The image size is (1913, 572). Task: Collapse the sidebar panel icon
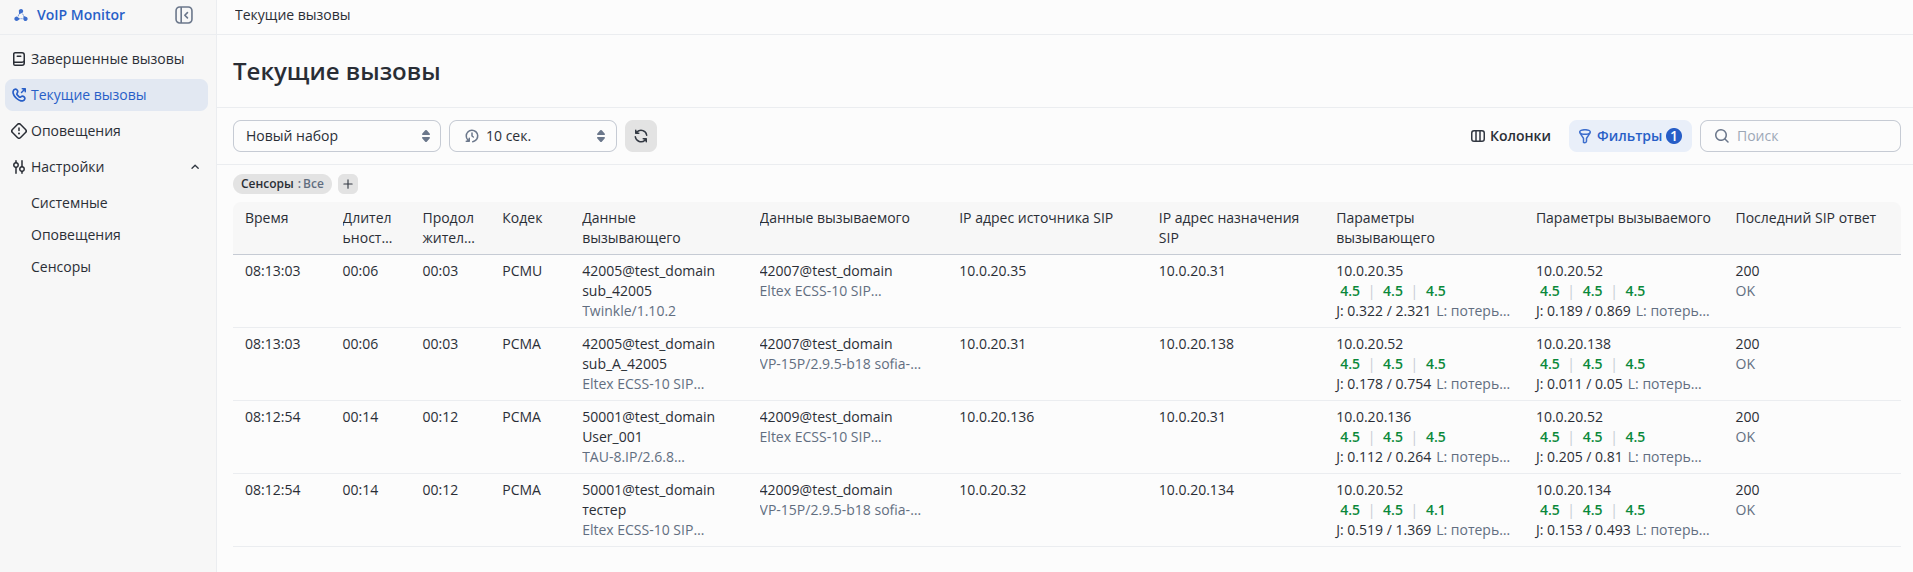pos(184,15)
